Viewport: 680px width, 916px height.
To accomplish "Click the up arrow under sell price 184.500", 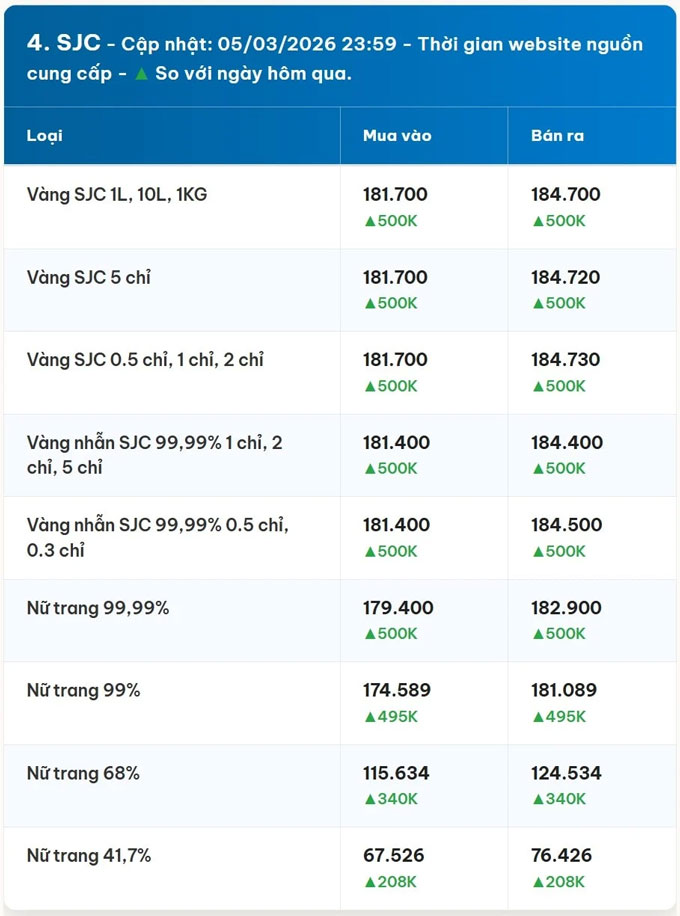I will tap(537, 551).
